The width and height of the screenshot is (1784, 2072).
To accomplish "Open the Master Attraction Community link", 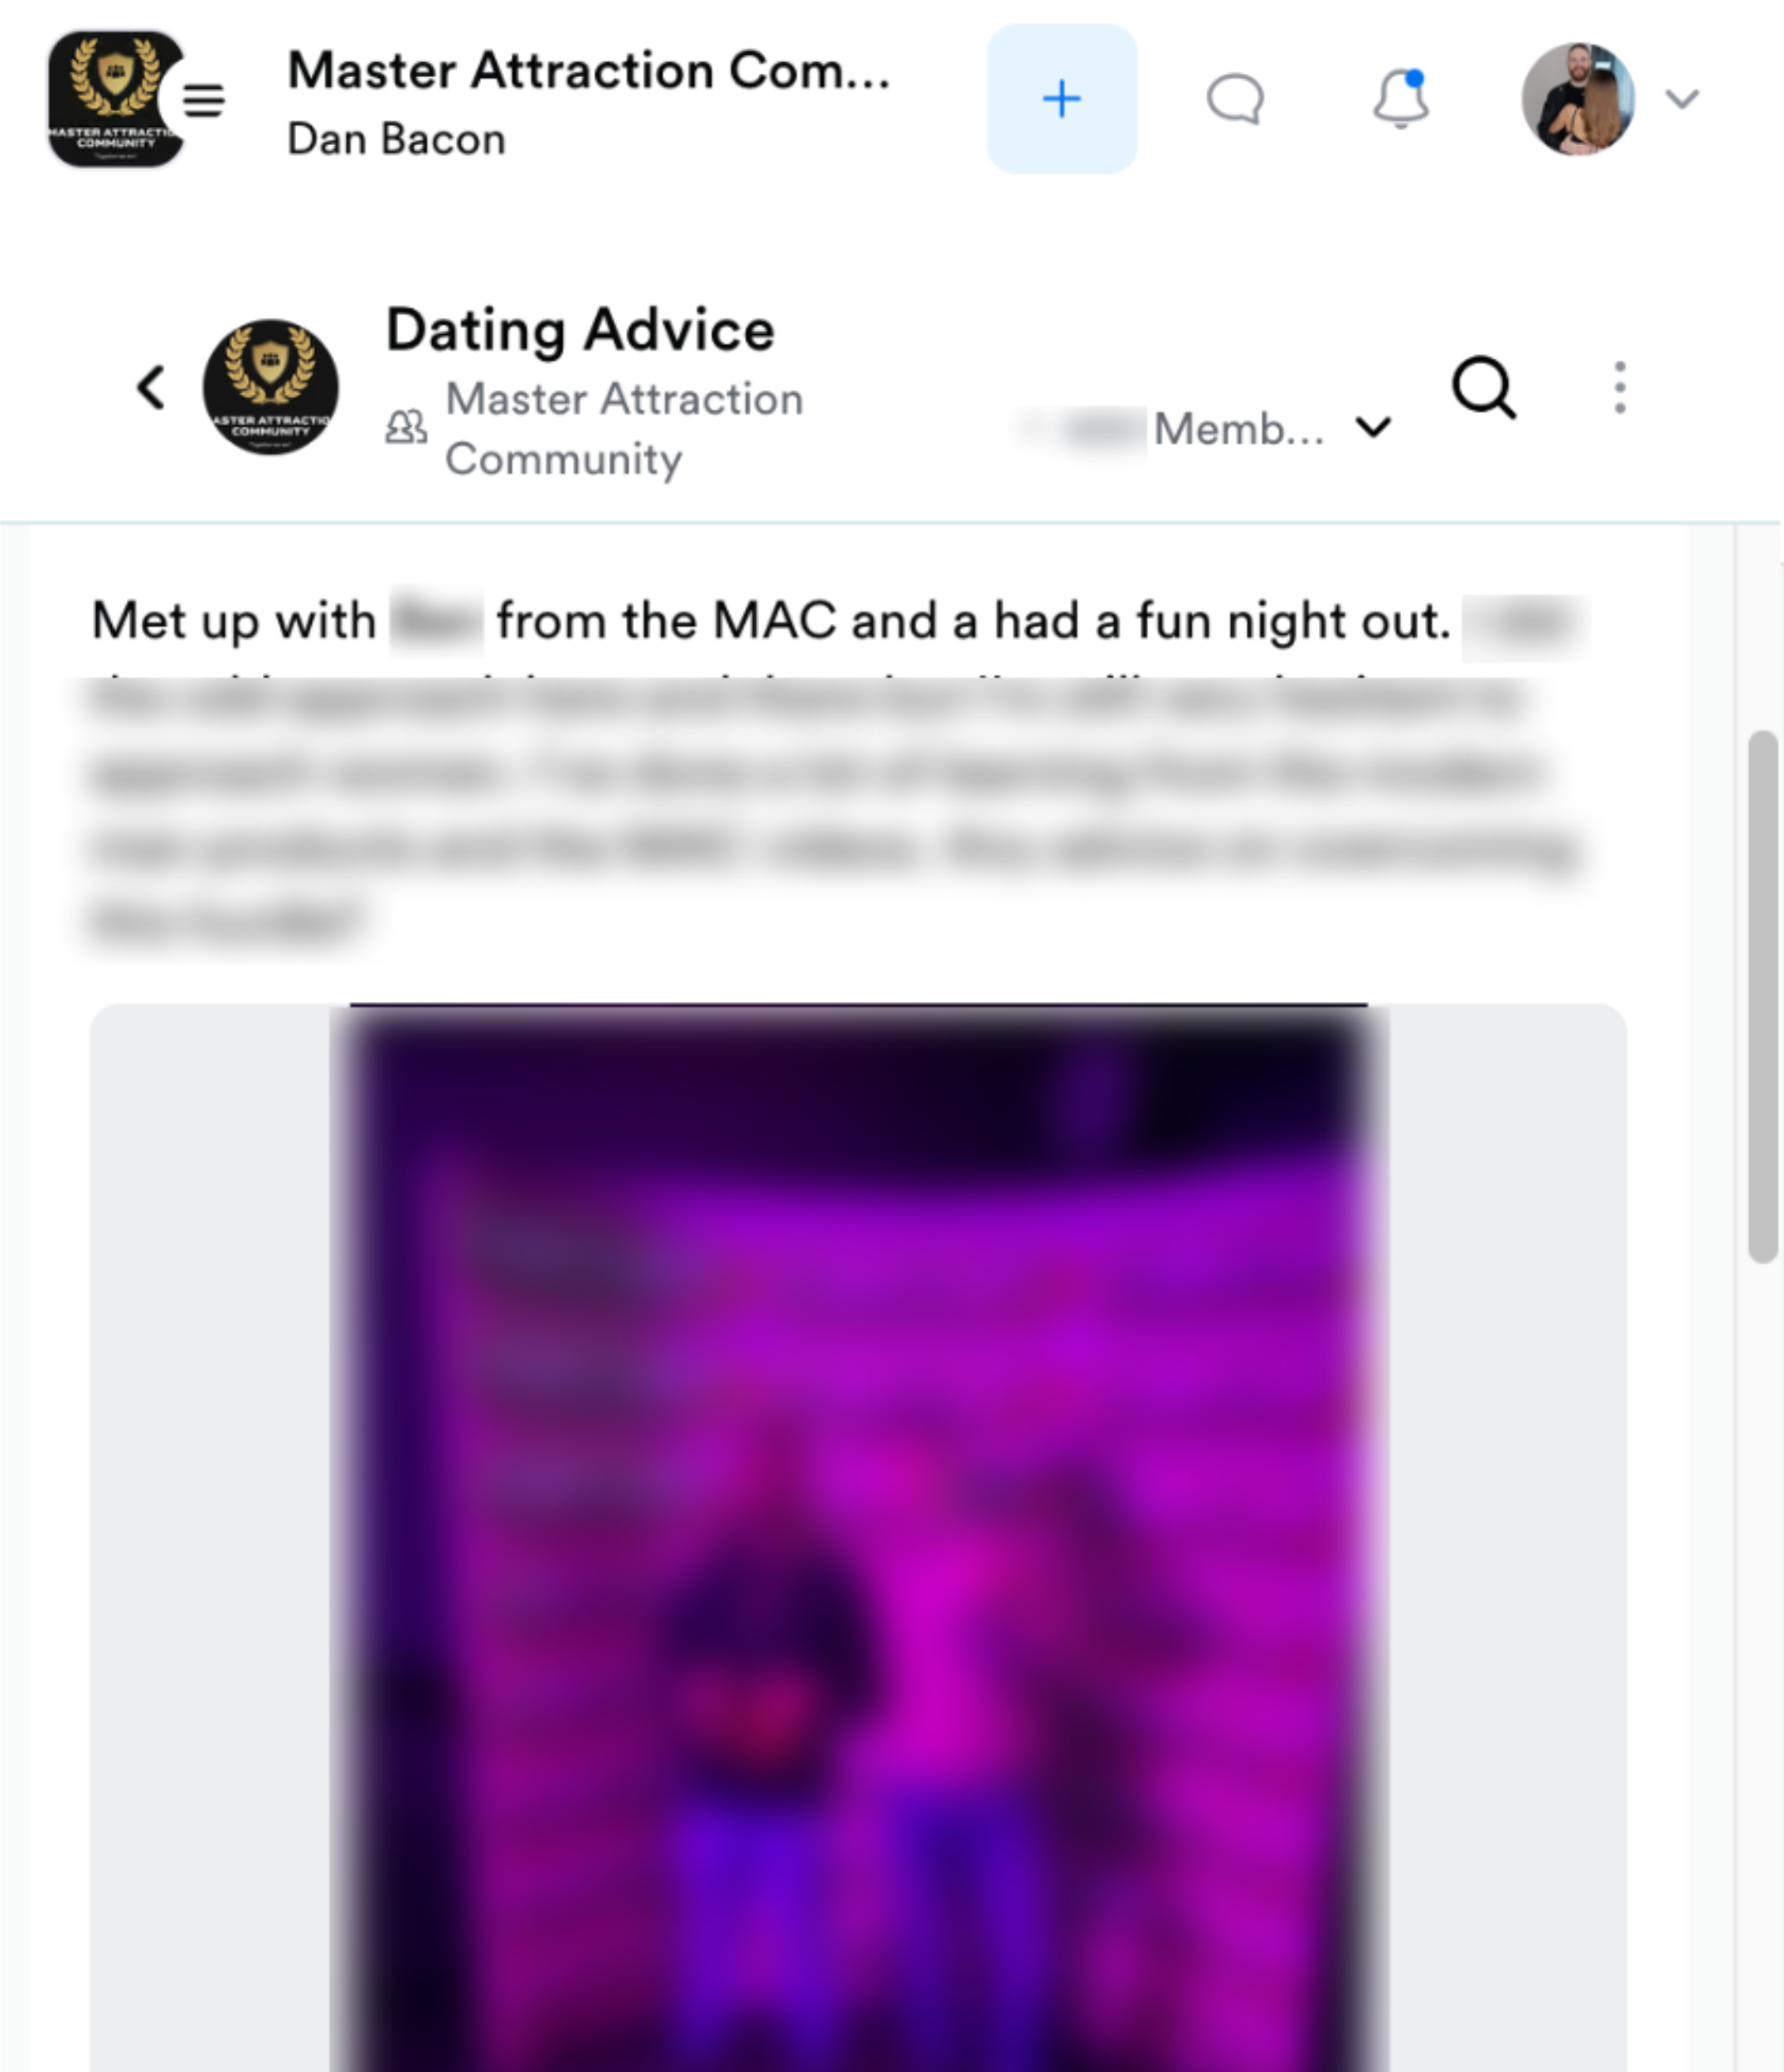I will click(624, 429).
